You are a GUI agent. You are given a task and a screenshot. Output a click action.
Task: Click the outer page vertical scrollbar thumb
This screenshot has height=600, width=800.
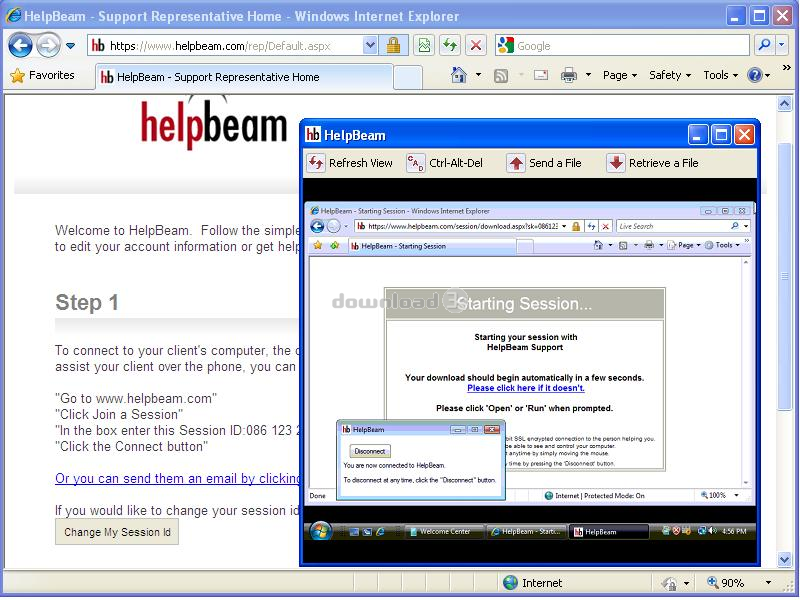[784, 276]
